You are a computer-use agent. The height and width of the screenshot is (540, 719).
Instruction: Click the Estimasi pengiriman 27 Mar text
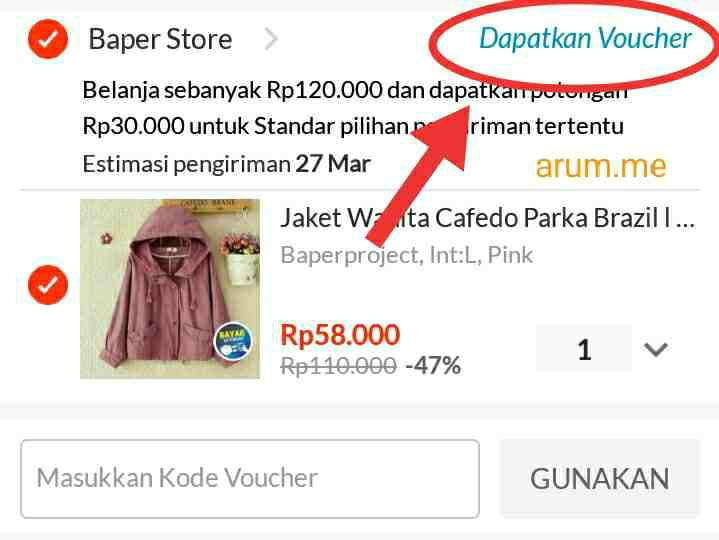227,164
